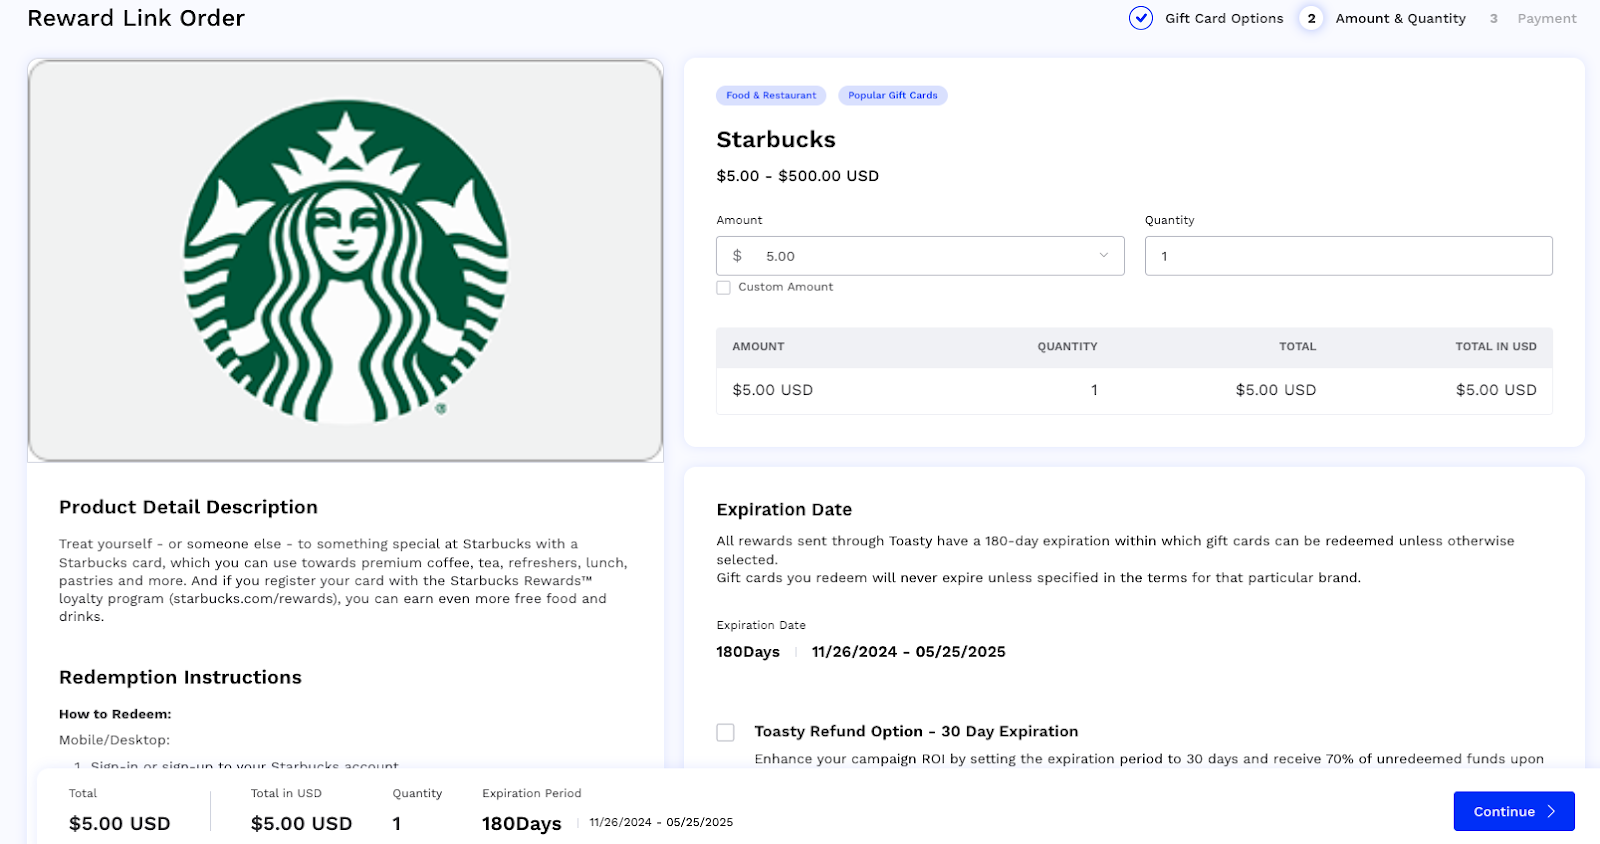Go to Gift Card Options step
This screenshot has height=844, width=1600.
[1224, 18]
